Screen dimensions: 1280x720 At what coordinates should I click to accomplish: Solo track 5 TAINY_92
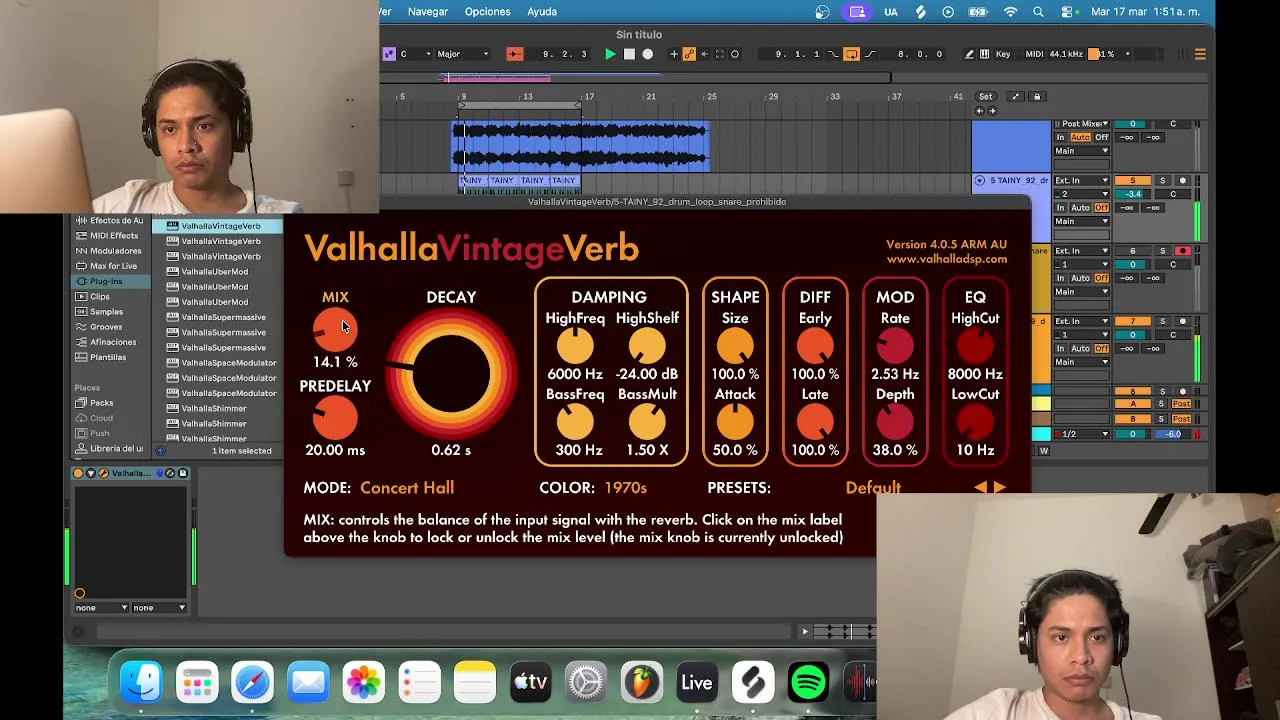click(x=1162, y=181)
